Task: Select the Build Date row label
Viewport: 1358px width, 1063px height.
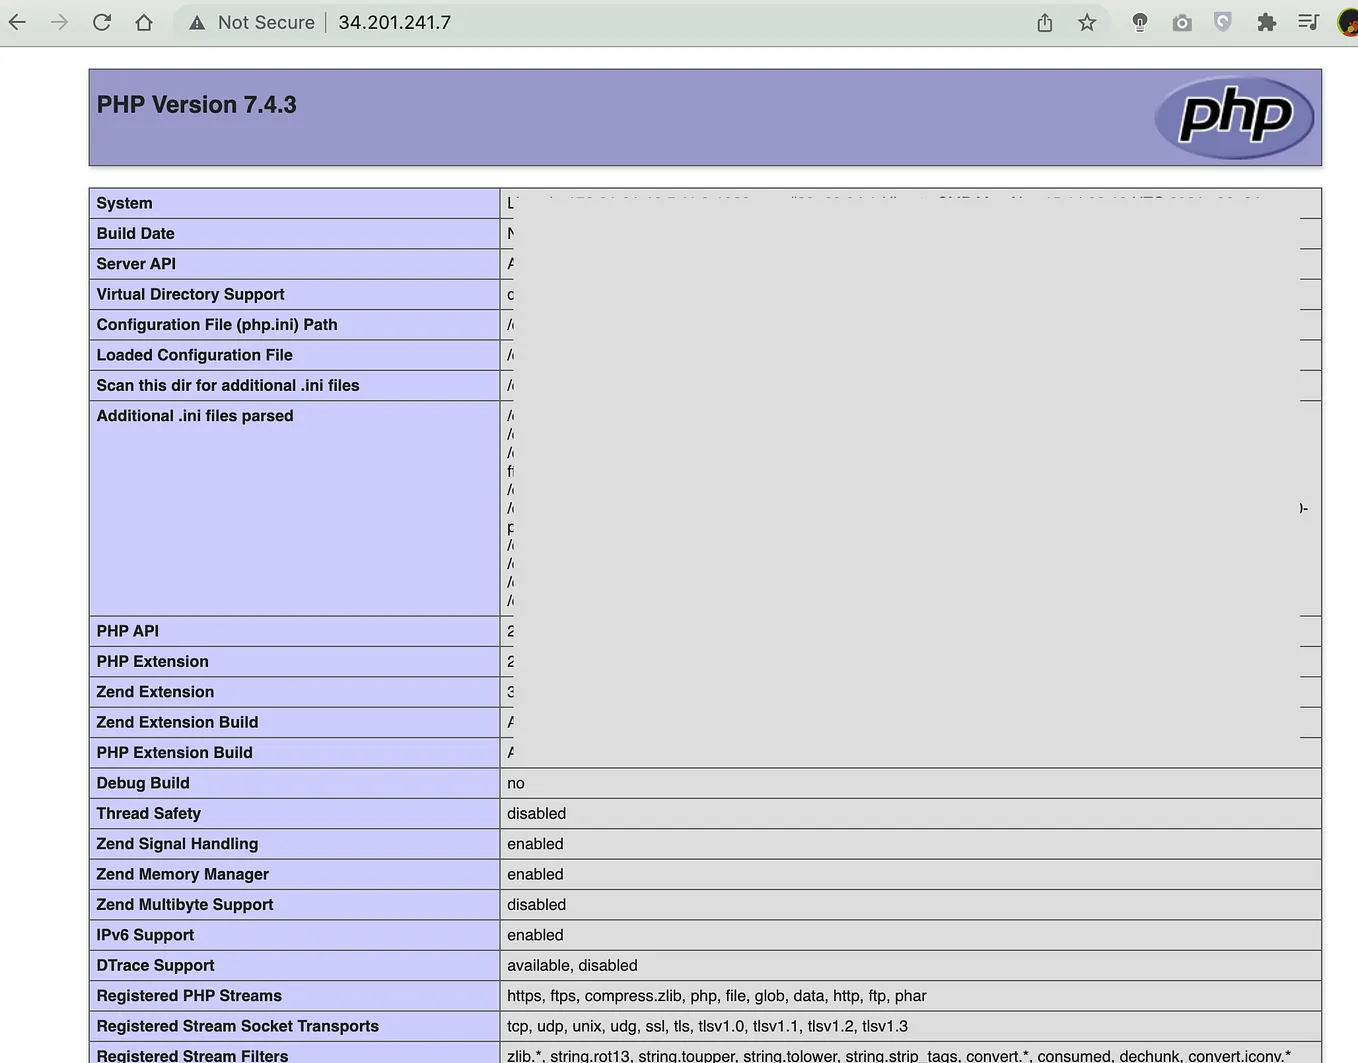Action: (x=136, y=233)
